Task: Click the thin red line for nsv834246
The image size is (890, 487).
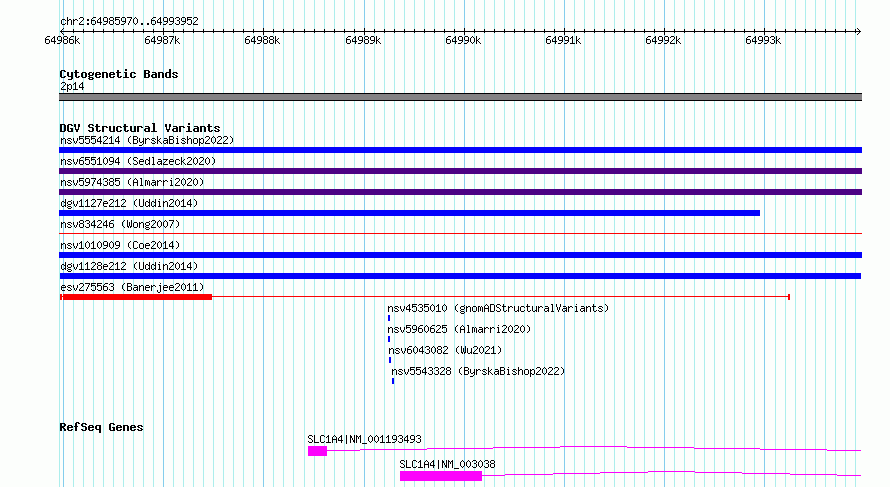Action: (x=460, y=233)
